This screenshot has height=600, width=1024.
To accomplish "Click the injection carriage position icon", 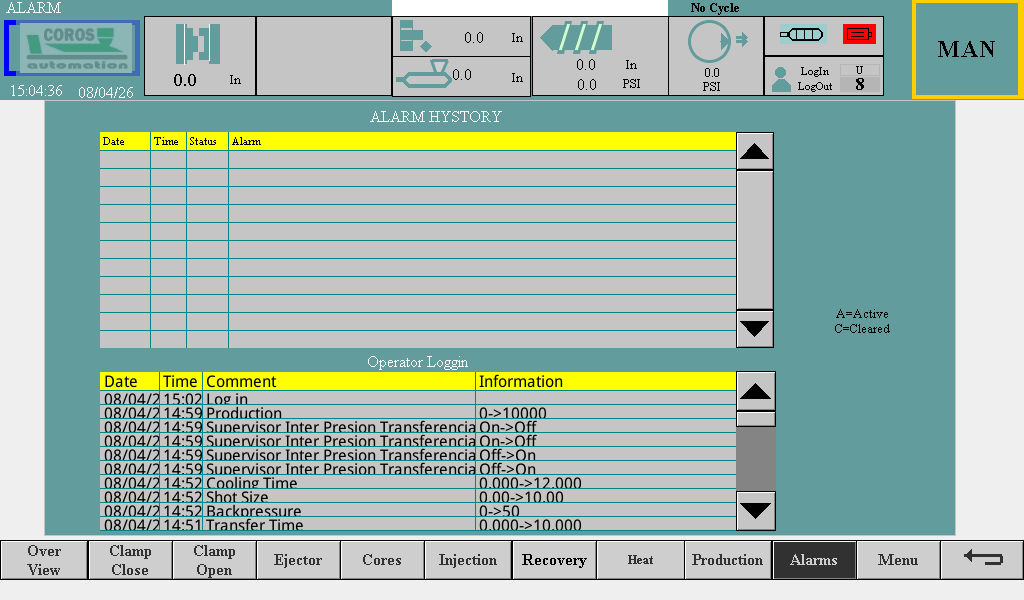I will tap(424, 74).
